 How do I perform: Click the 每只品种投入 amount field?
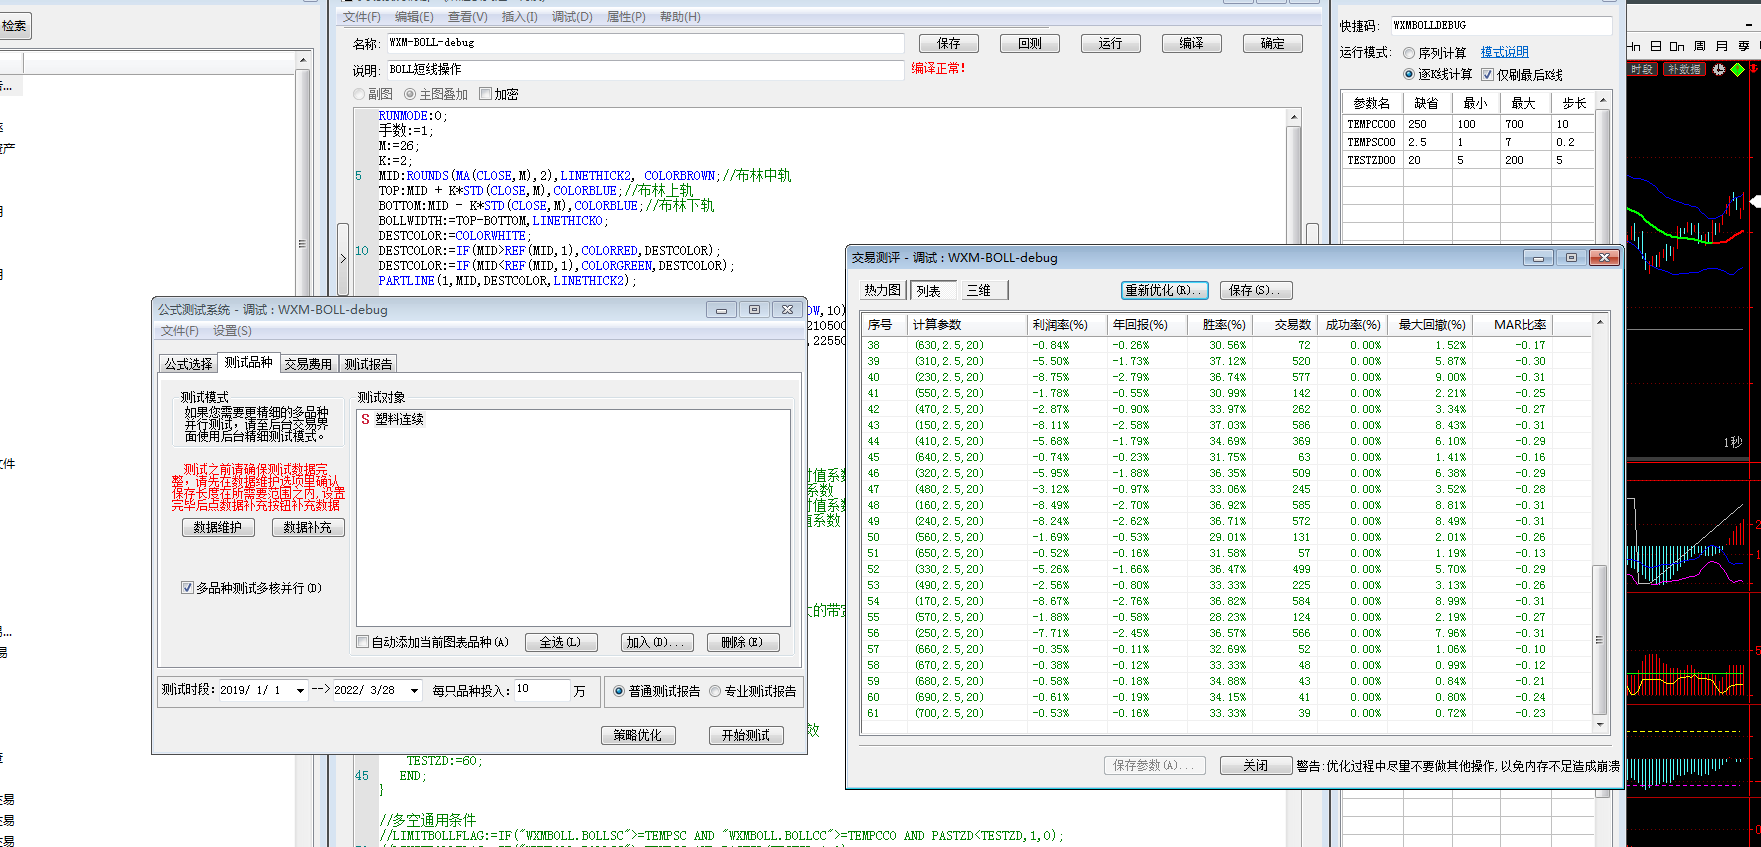click(541, 690)
